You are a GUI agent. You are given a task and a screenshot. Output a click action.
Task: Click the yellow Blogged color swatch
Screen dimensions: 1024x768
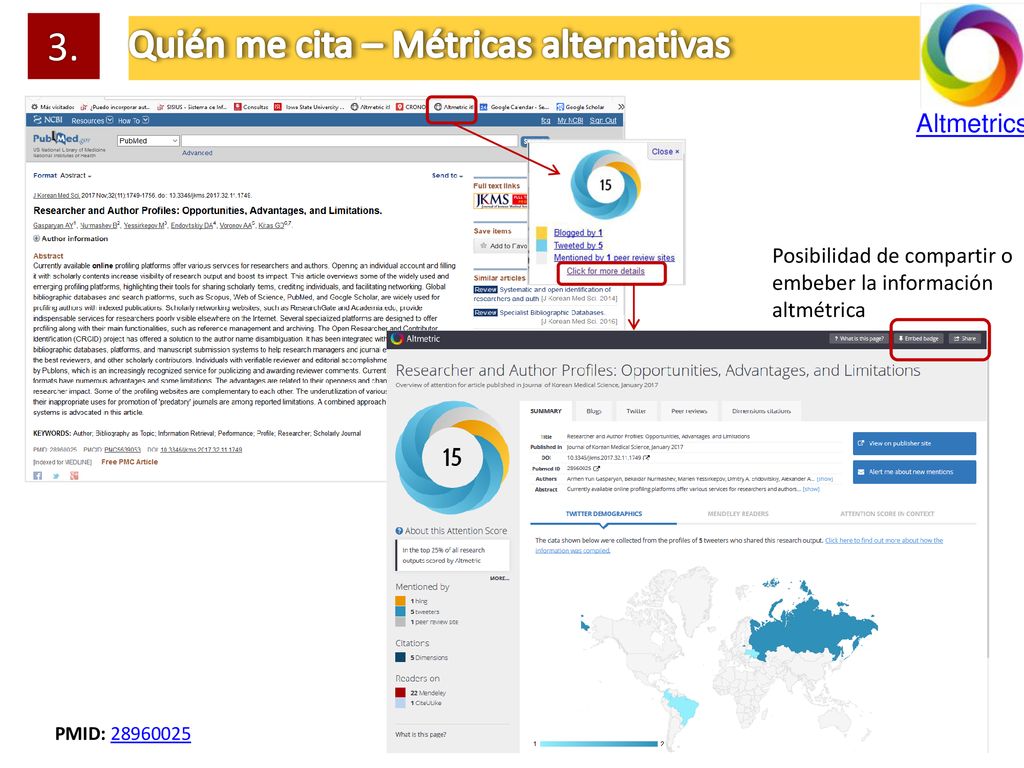pos(541,232)
